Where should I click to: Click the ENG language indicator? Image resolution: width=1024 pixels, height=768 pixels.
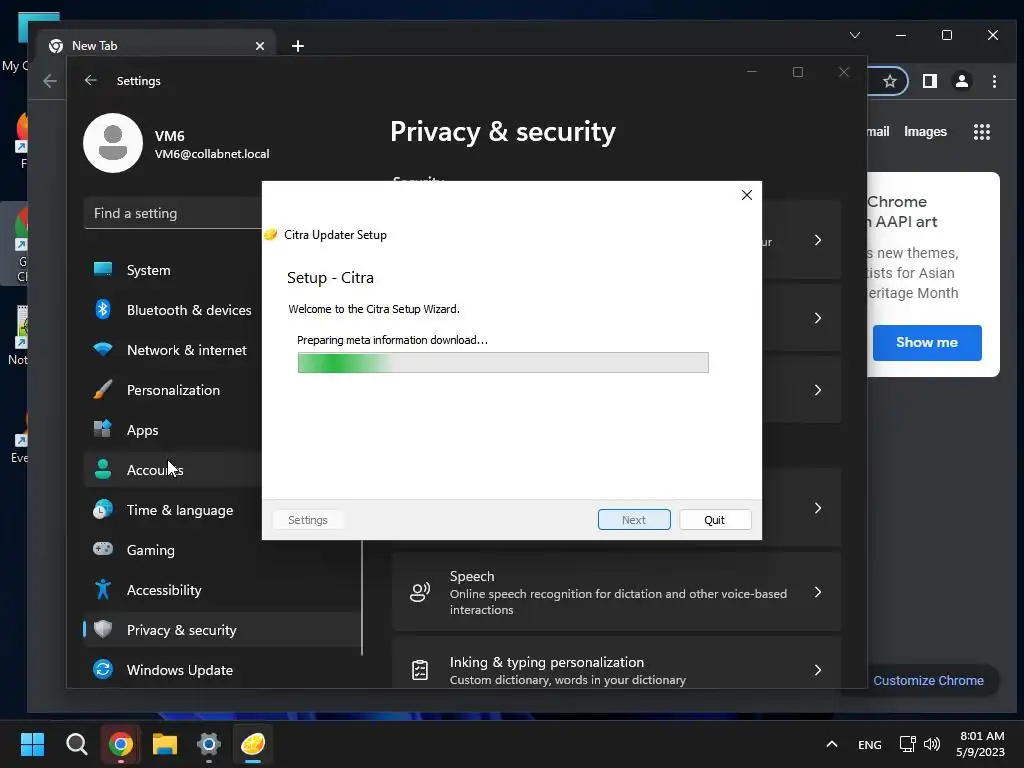(869, 744)
